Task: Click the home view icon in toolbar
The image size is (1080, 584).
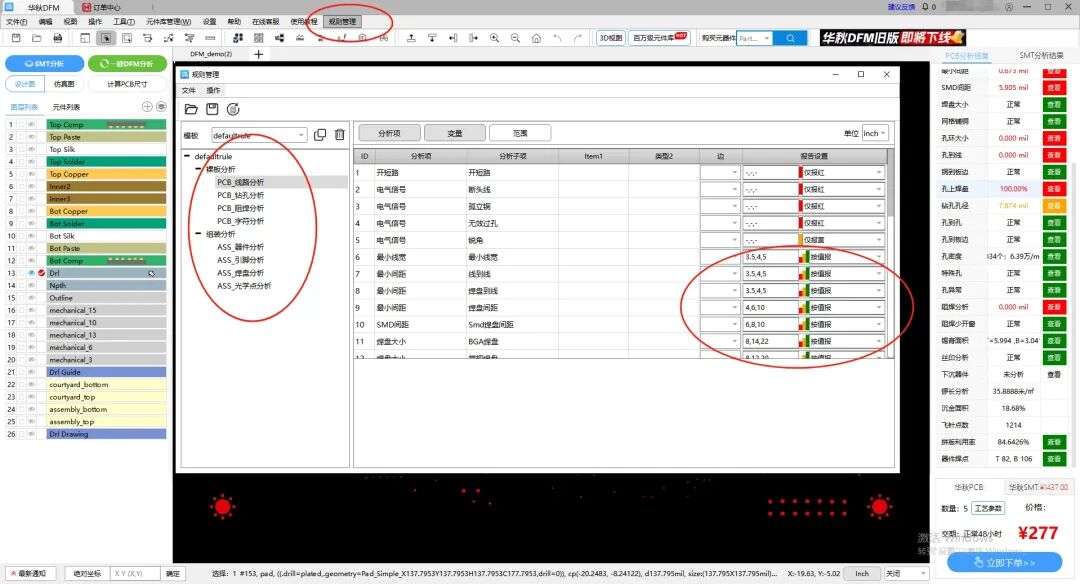Action: tap(536, 38)
